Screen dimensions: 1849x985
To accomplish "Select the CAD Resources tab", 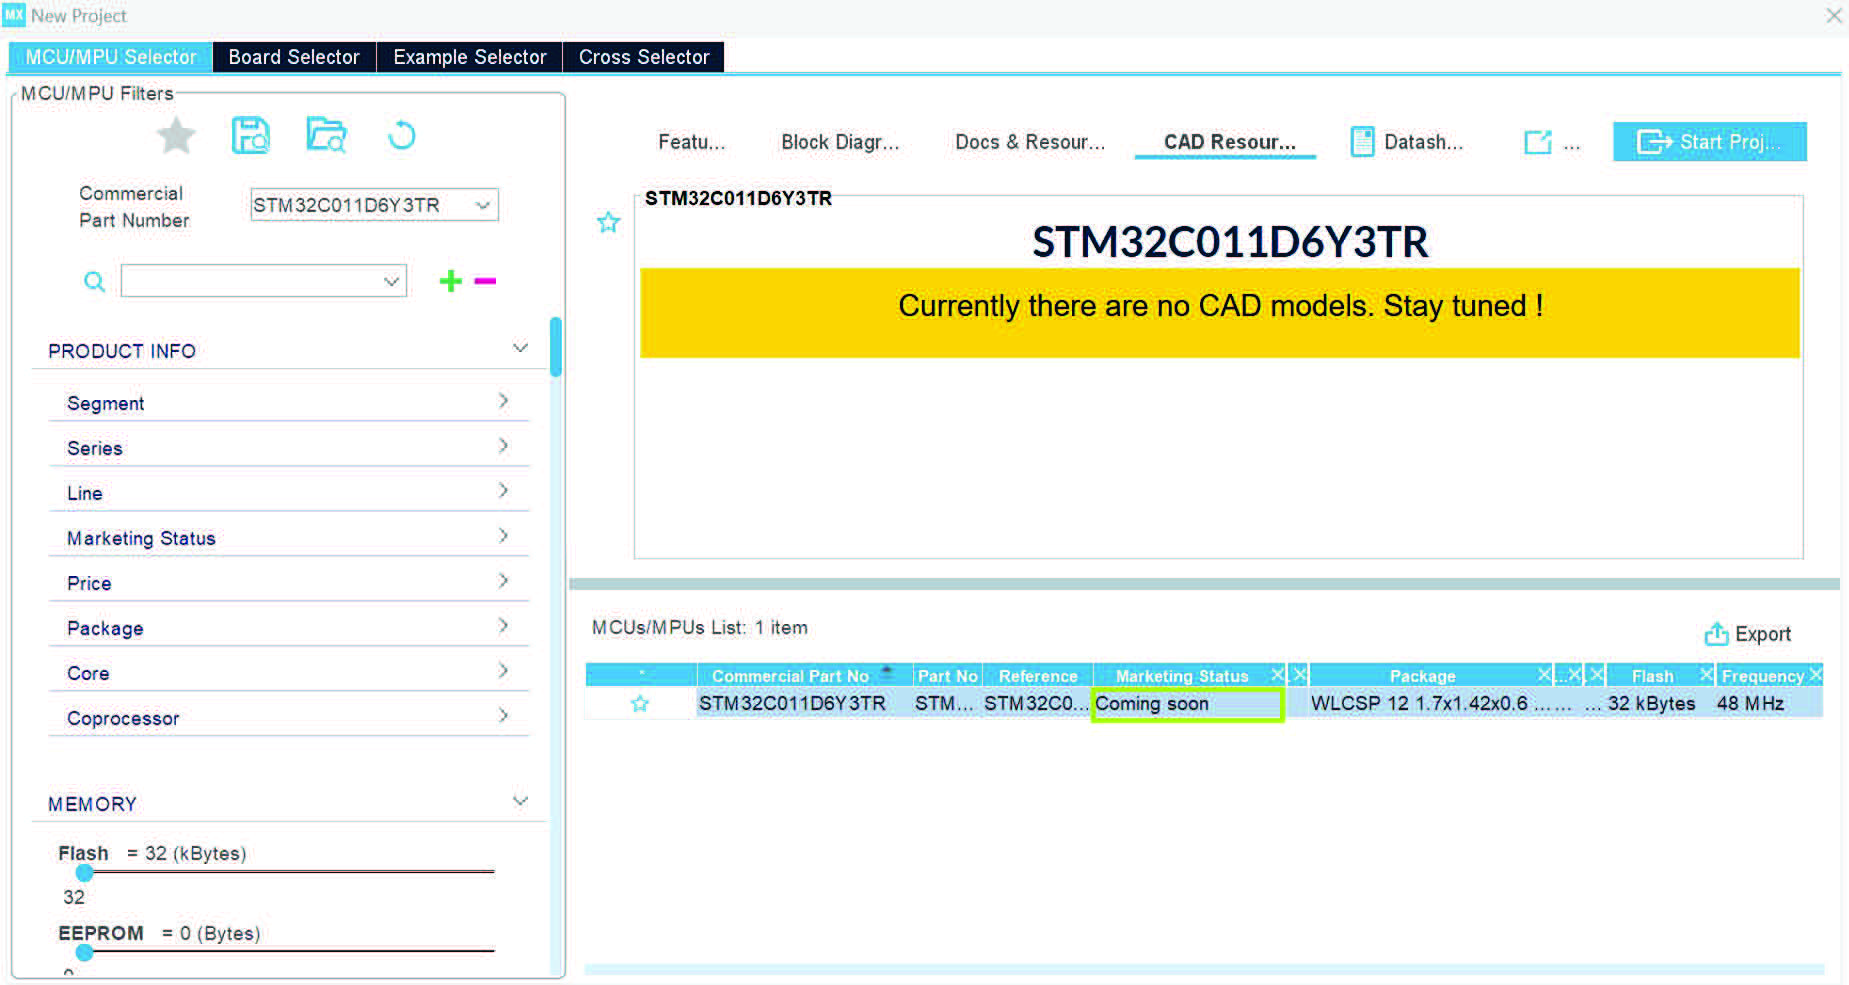I will coord(1229,142).
